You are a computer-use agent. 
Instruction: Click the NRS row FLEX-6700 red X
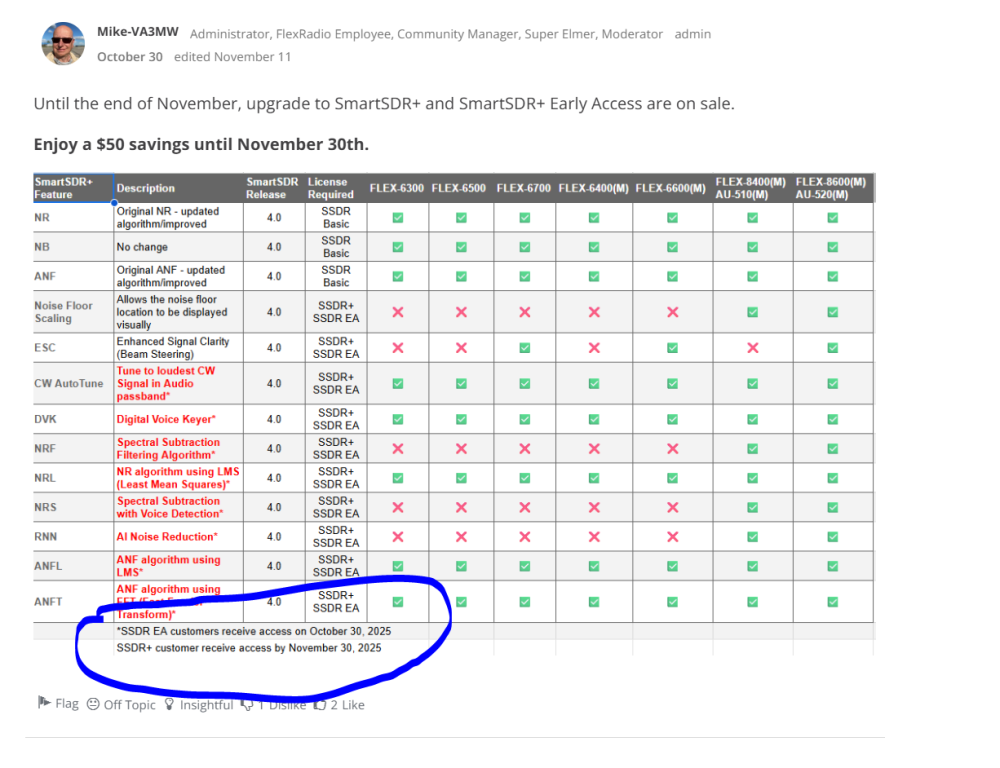tap(524, 507)
